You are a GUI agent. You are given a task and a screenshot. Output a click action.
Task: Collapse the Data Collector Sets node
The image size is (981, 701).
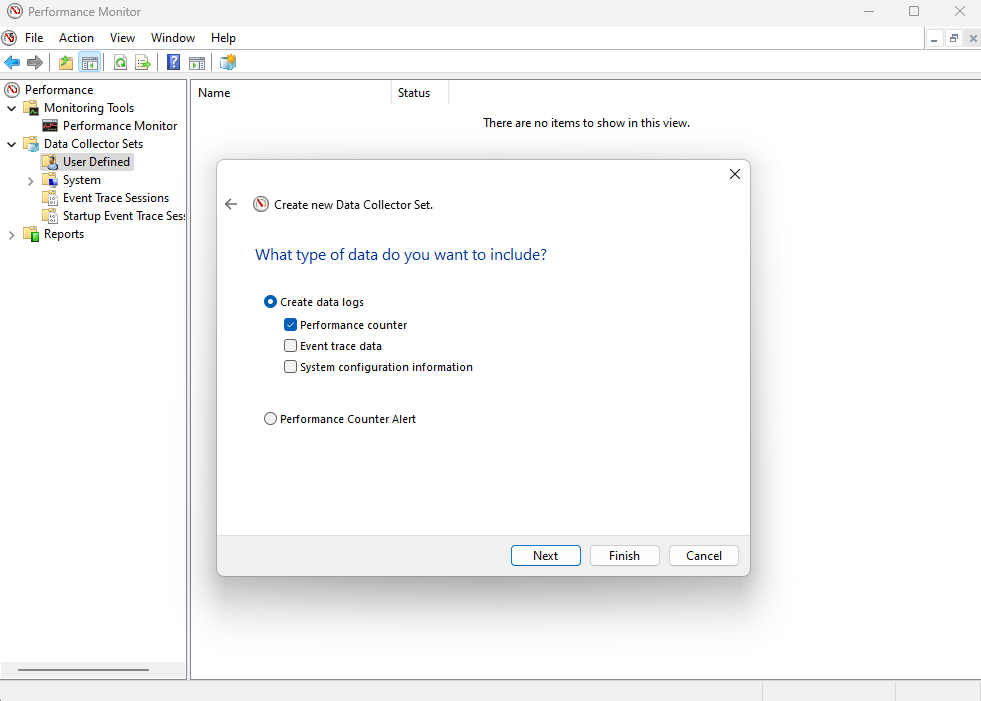12,144
